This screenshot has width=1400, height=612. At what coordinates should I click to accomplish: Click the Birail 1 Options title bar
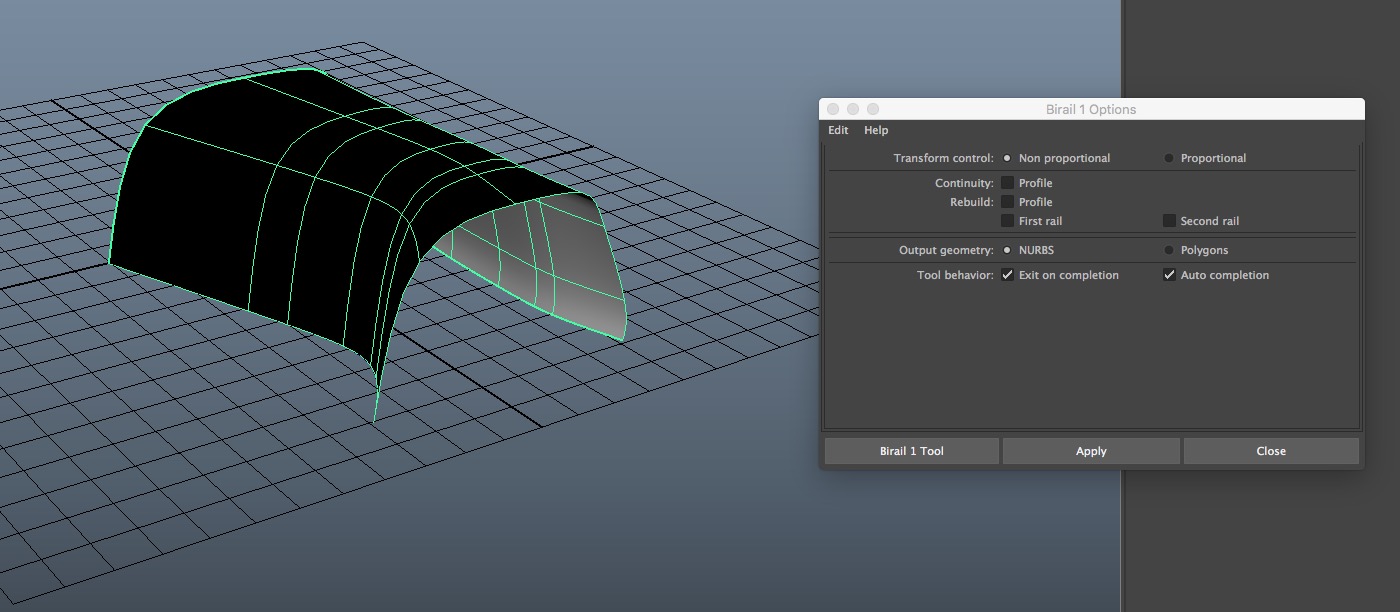tap(1090, 109)
